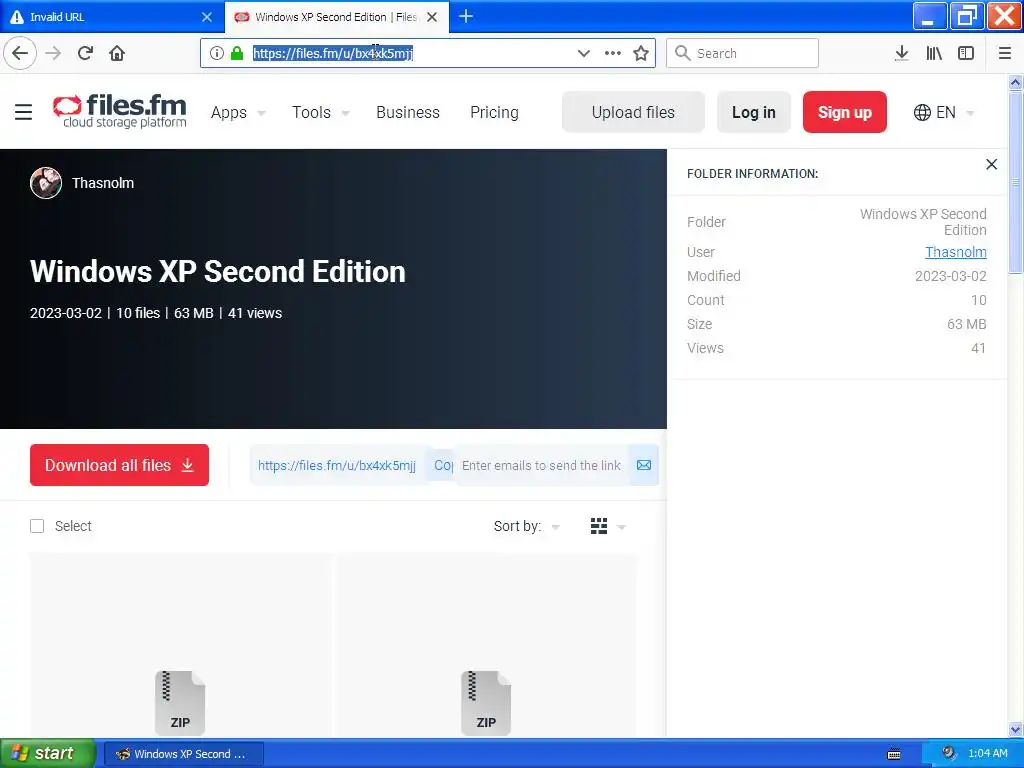Click the '41 views' text in banner
This screenshot has width=1024, height=768.
pos(255,313)
